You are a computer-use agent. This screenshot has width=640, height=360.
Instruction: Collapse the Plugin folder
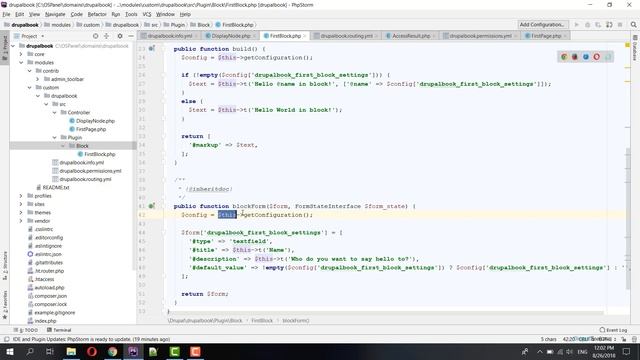[x=54, y=138]
